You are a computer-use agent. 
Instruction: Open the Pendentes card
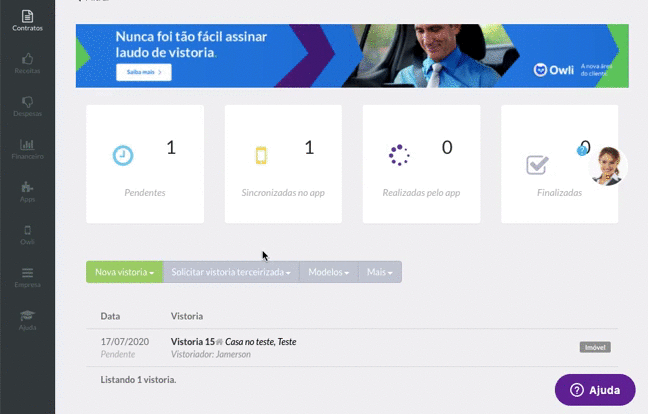point(145,164)
